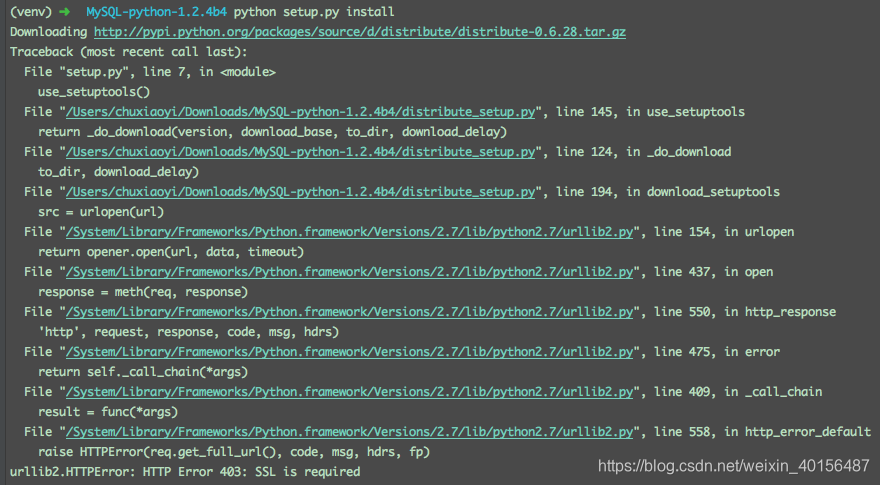Click the 'python setup.py install' command text
The width and height of the screenshot is (880, 485).
point(314,12)
